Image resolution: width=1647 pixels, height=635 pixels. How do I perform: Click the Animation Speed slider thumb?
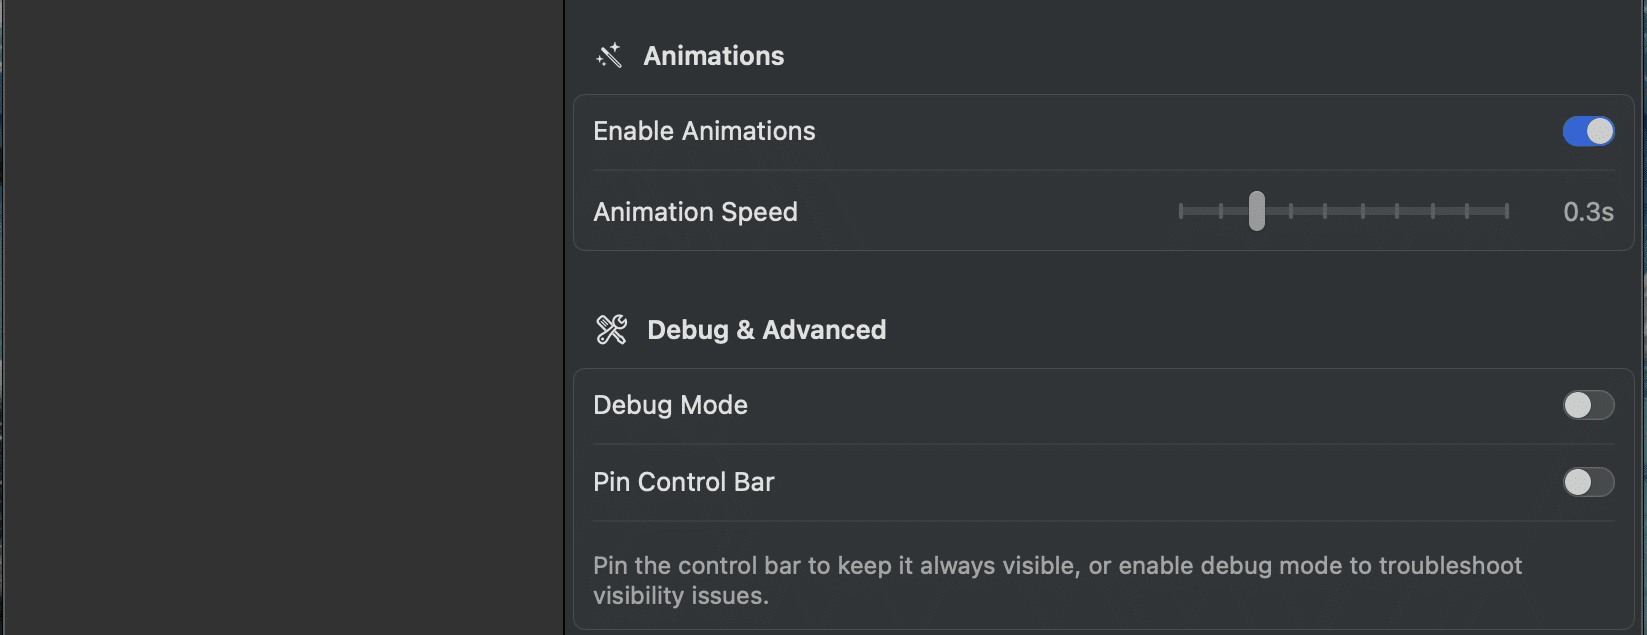[x=1257, y=211]
